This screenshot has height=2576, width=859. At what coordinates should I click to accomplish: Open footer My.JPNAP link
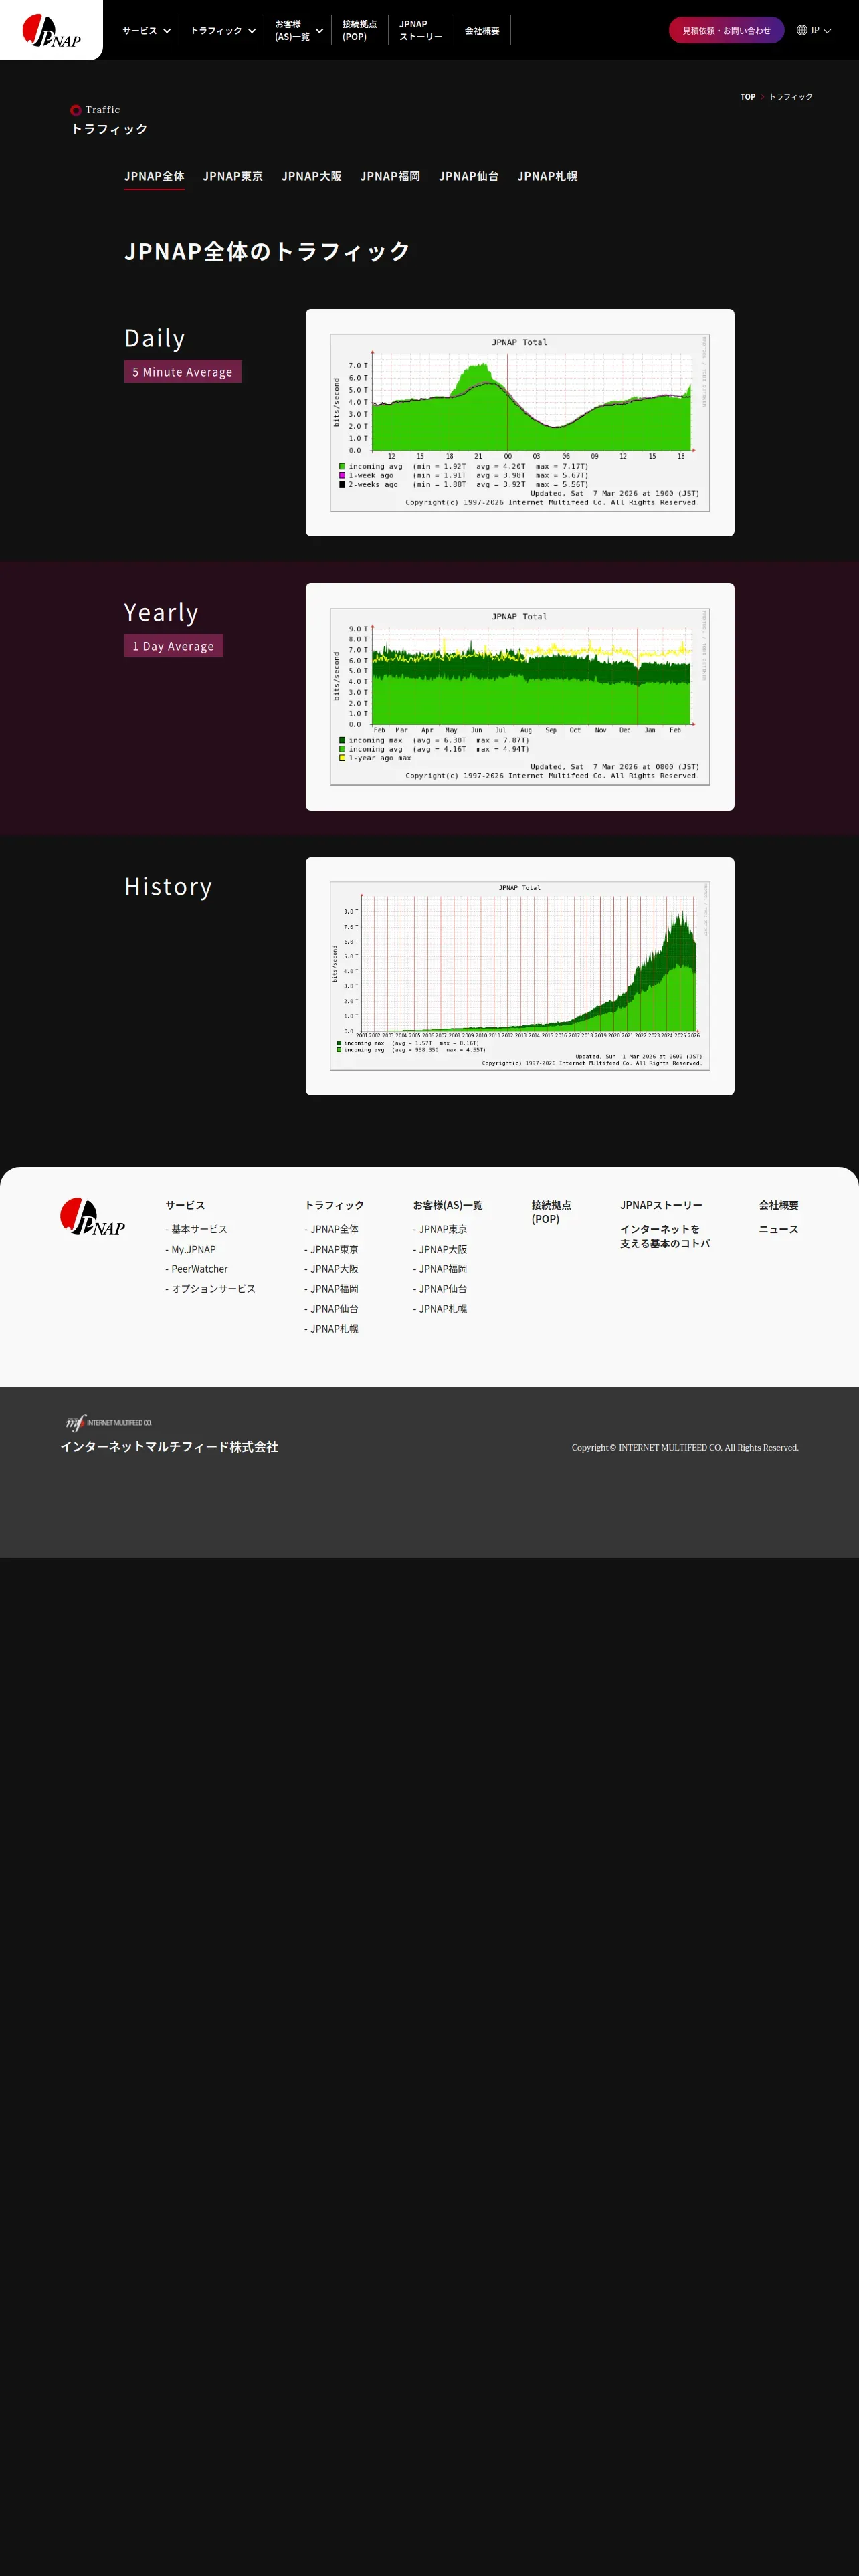[190, 1249]
